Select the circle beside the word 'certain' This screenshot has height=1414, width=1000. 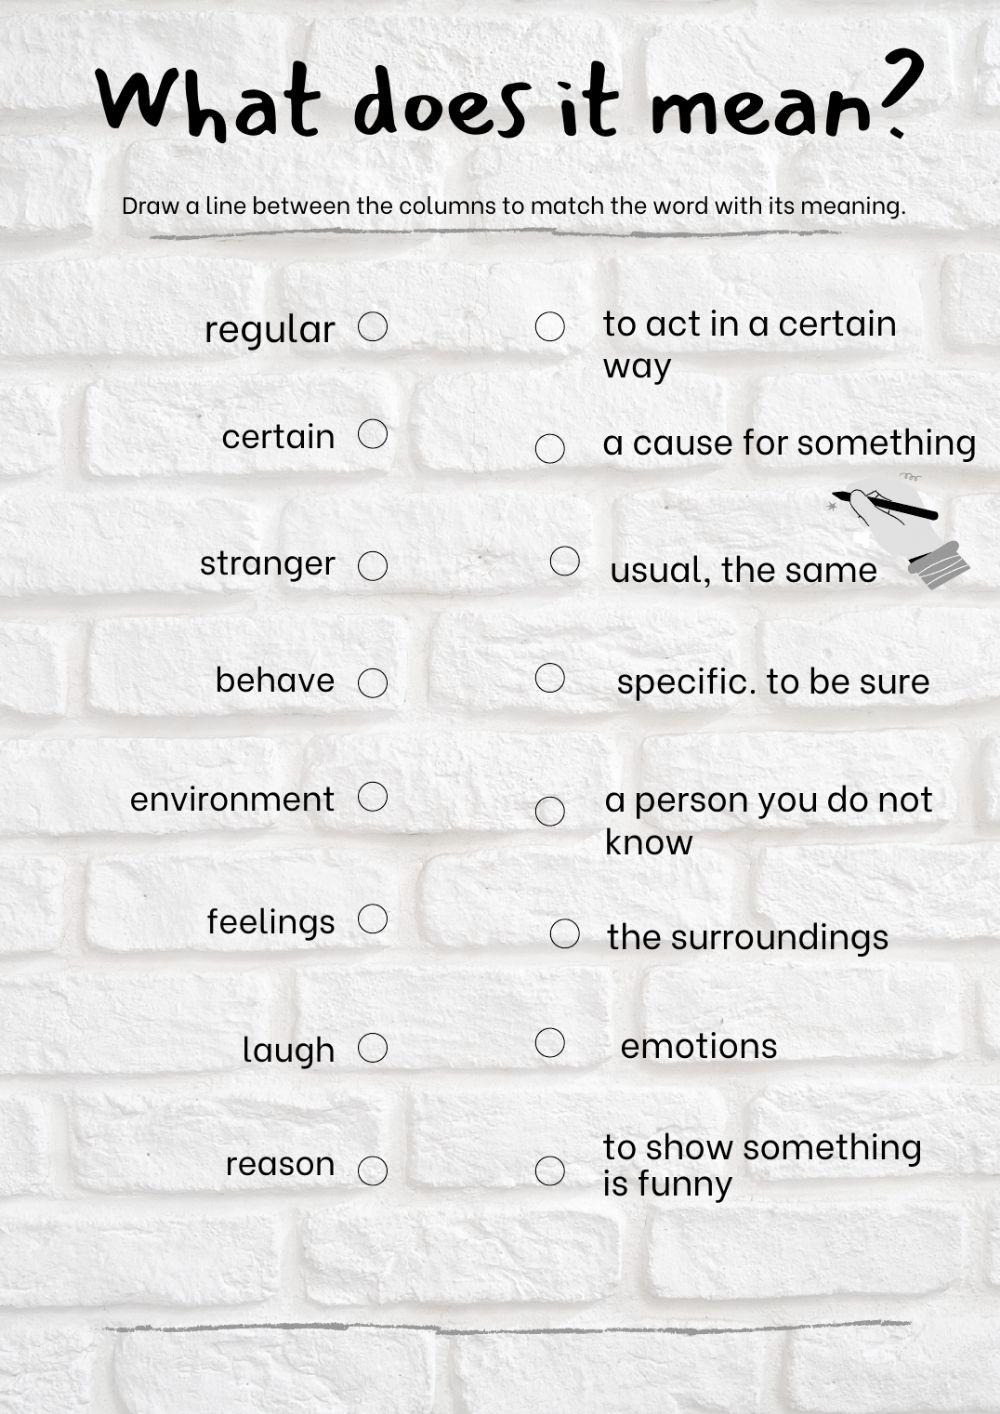click(373, 434)
